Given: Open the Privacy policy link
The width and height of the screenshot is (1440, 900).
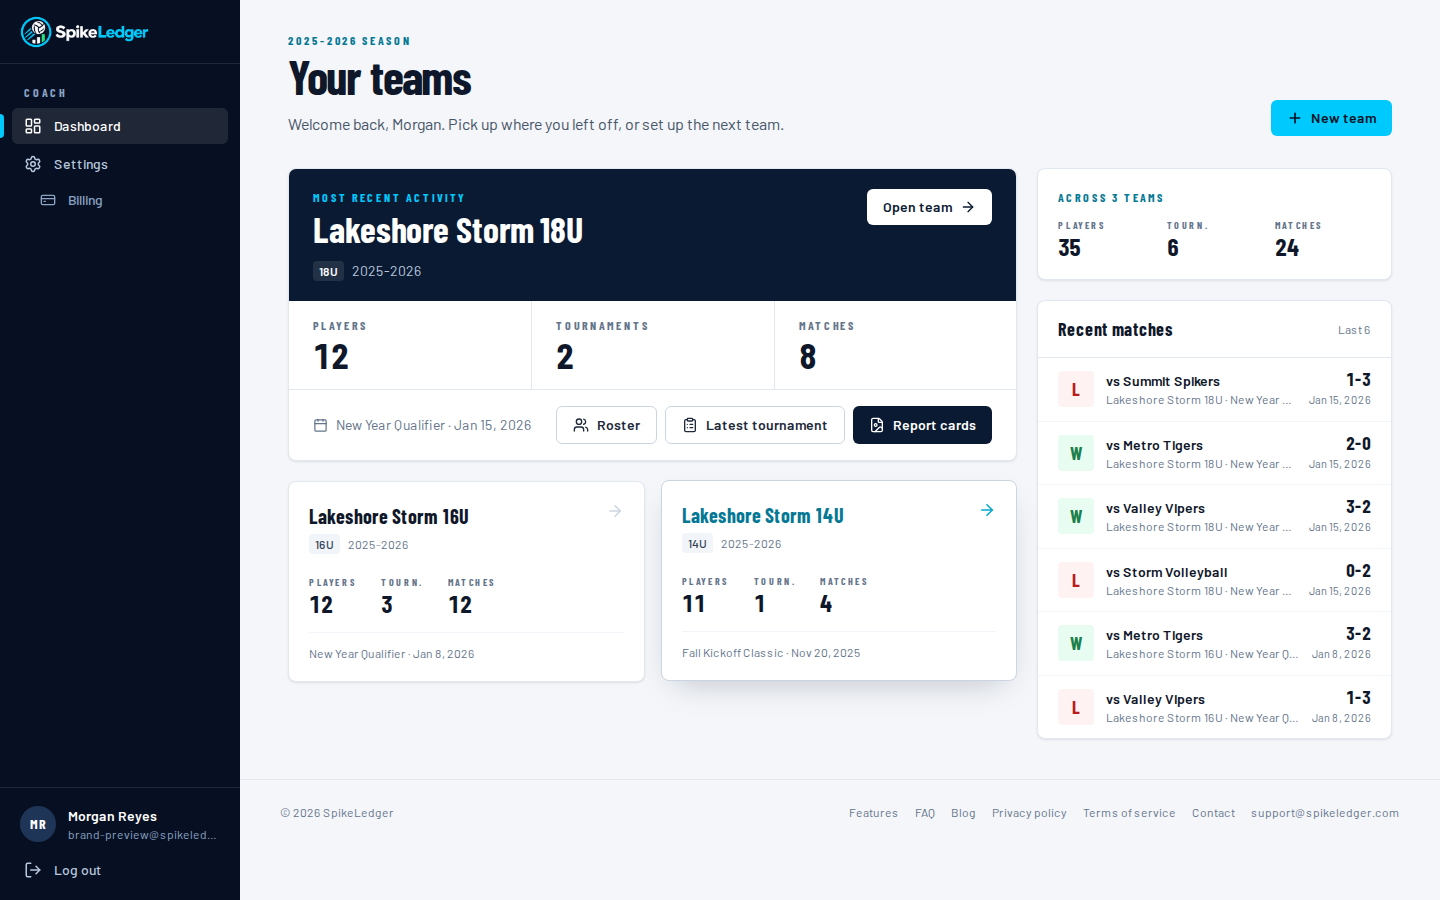Looking at the screenshot, I should (1029, 813).
